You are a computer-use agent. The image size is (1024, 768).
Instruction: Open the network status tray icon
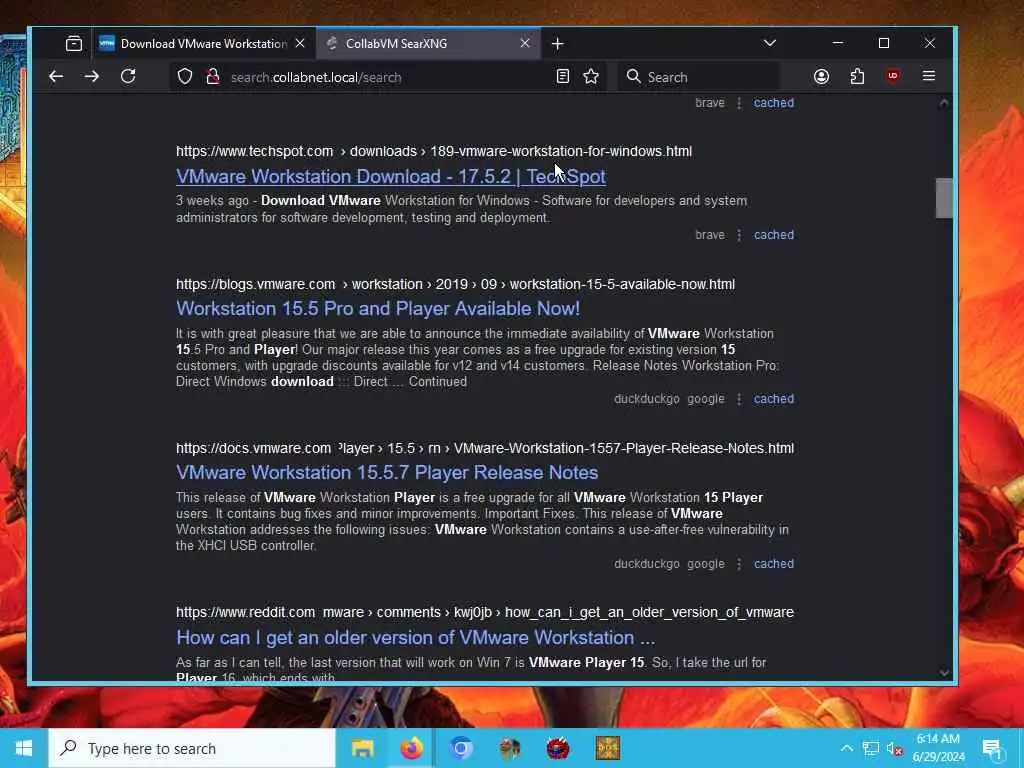pos(871,748)
